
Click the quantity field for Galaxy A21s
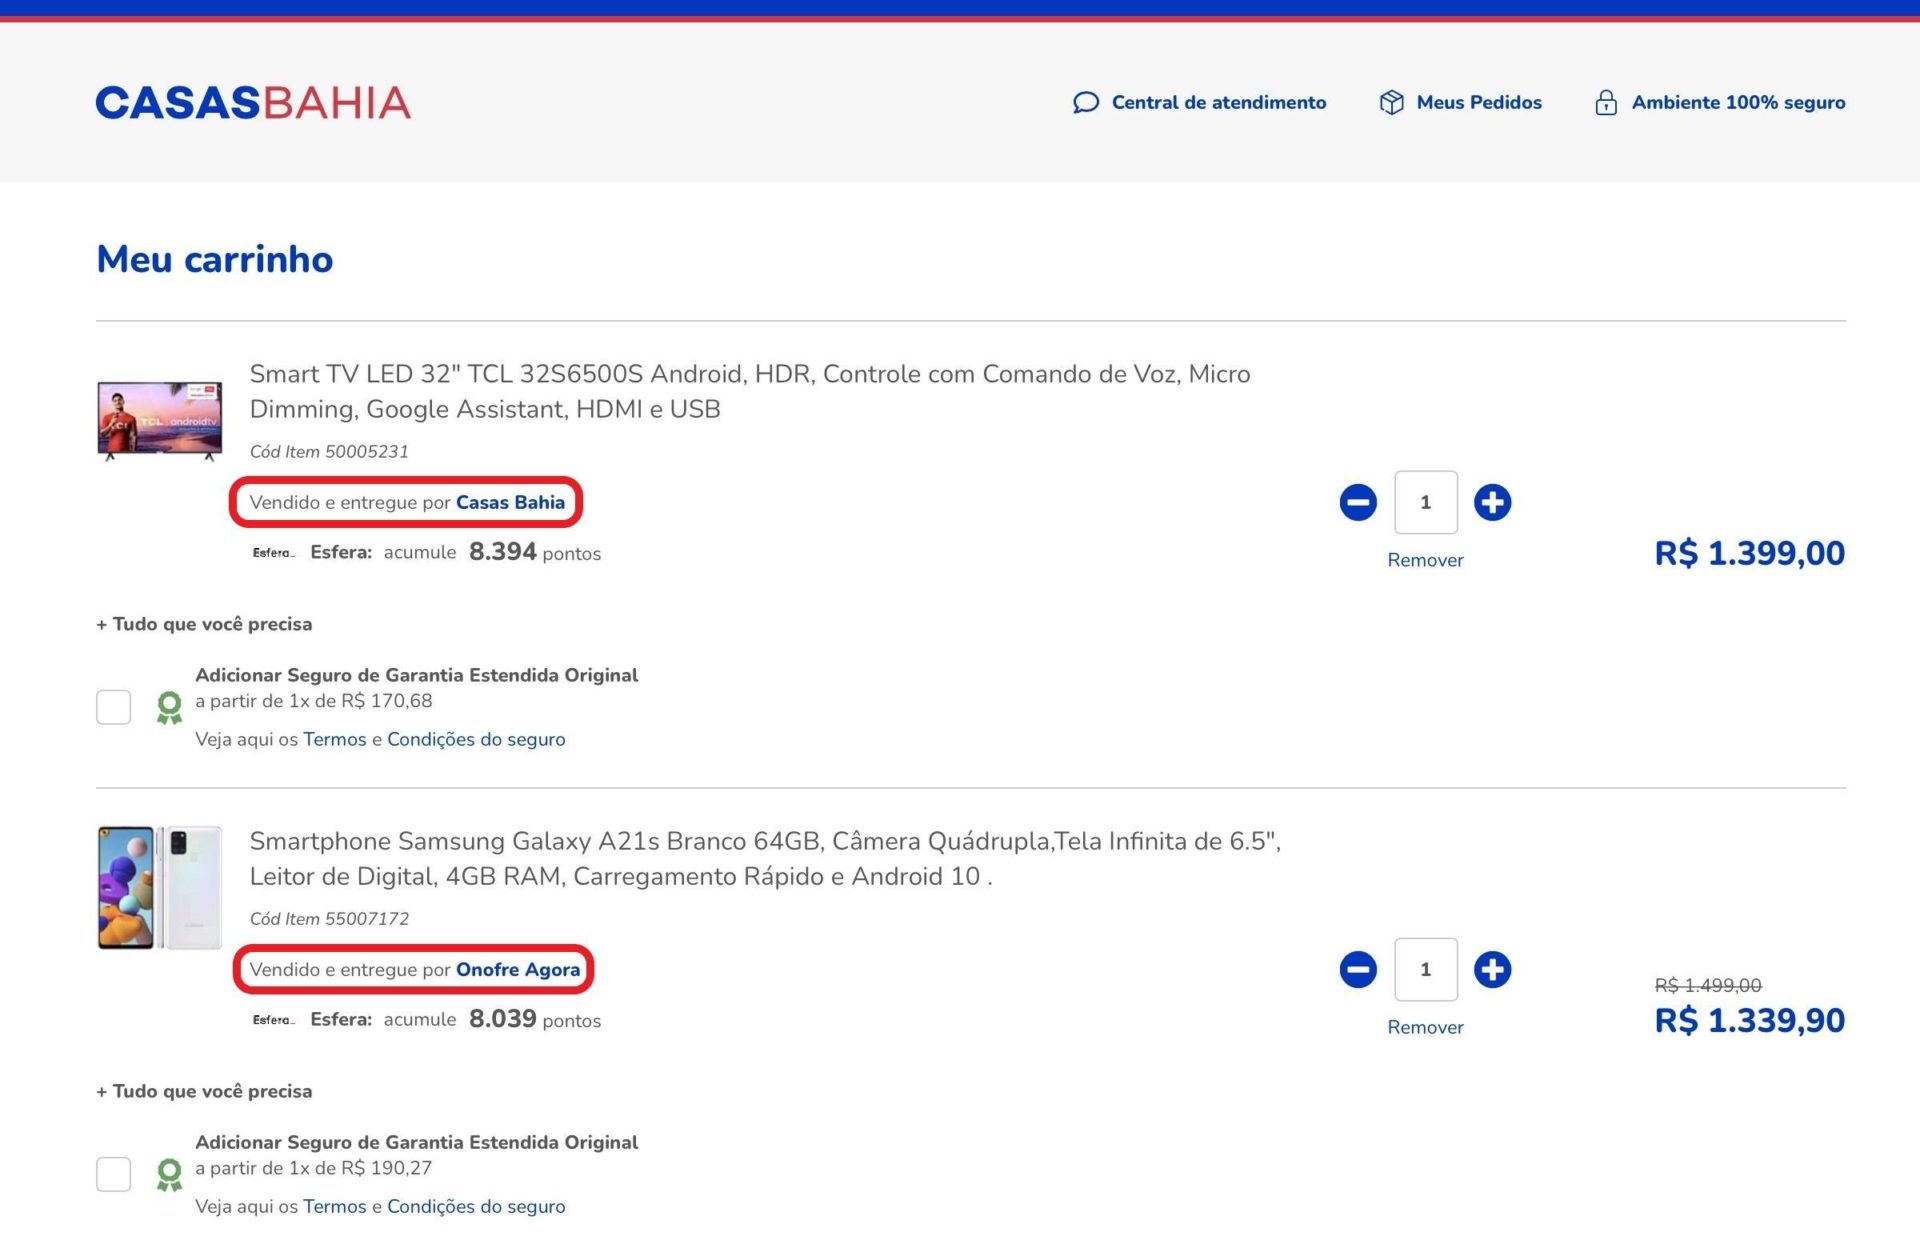[x=1426, y=969]
